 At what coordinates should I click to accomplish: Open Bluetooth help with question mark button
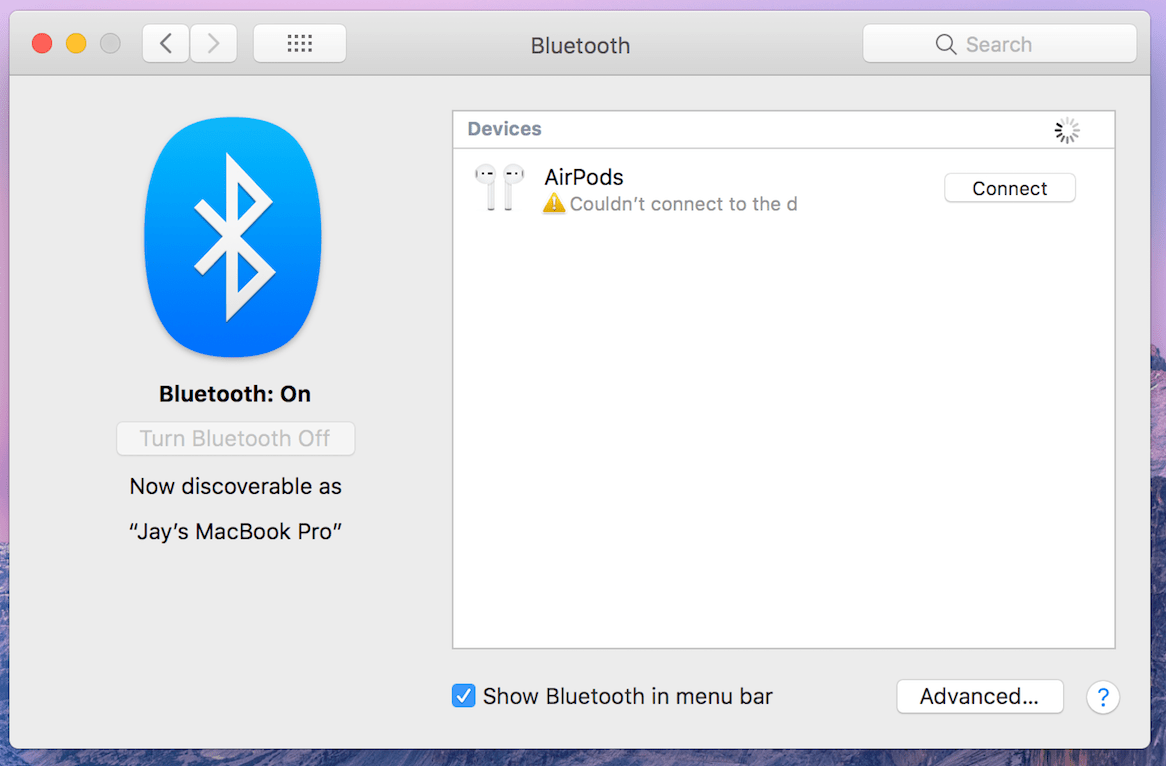click(1103, 697)
